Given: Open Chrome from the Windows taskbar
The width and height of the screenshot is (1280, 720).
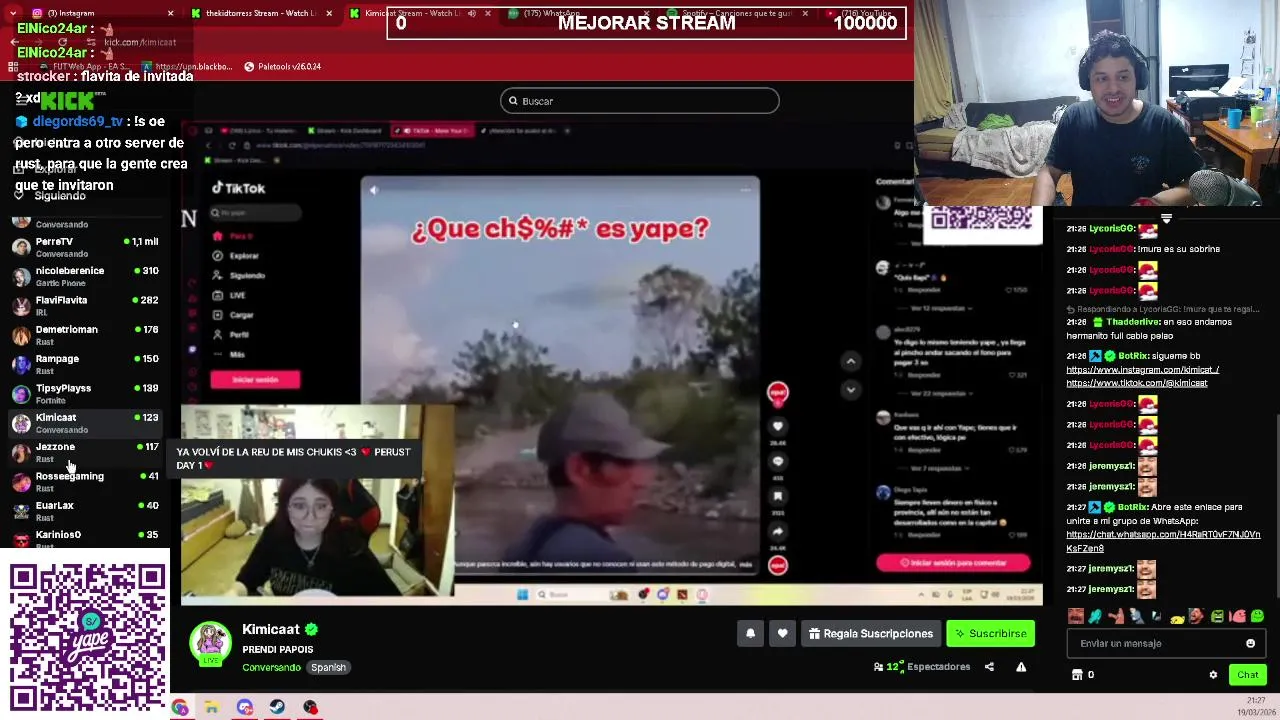Looking at the screenshot, I should tap(179, 707).
